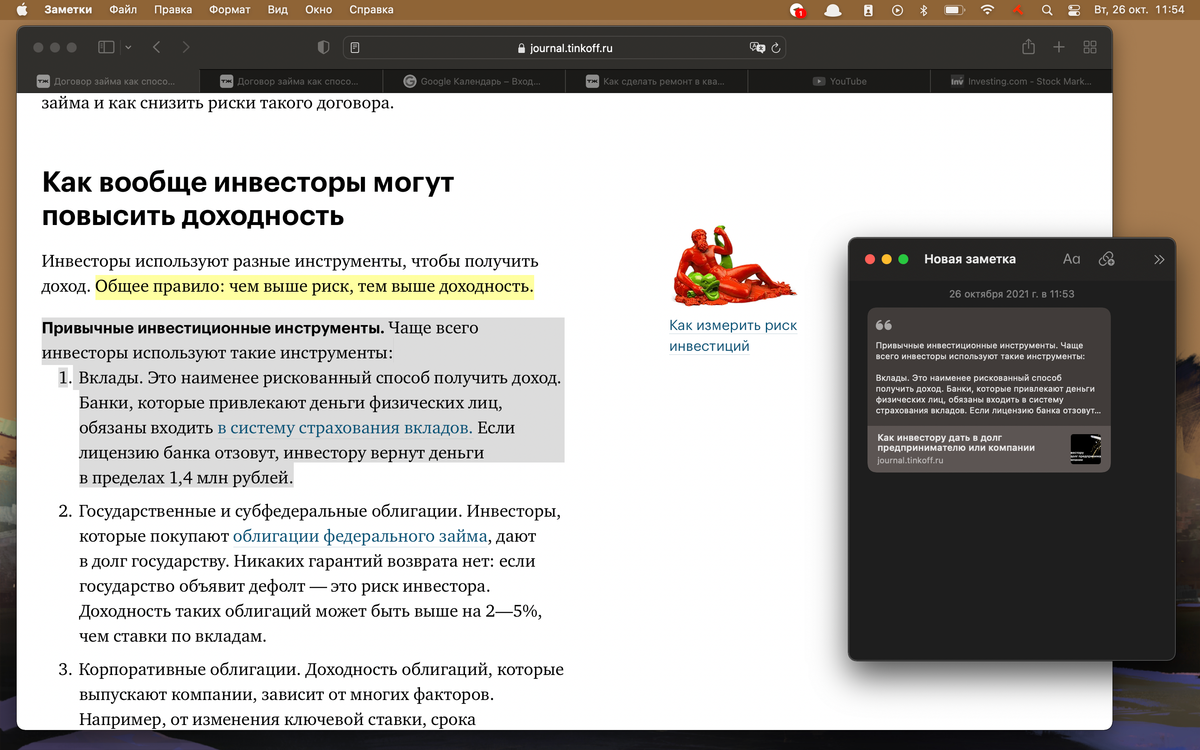1200x750 pixels.
Task: Click the red hammer-like menu bar icon
Action: [1018, 10]
